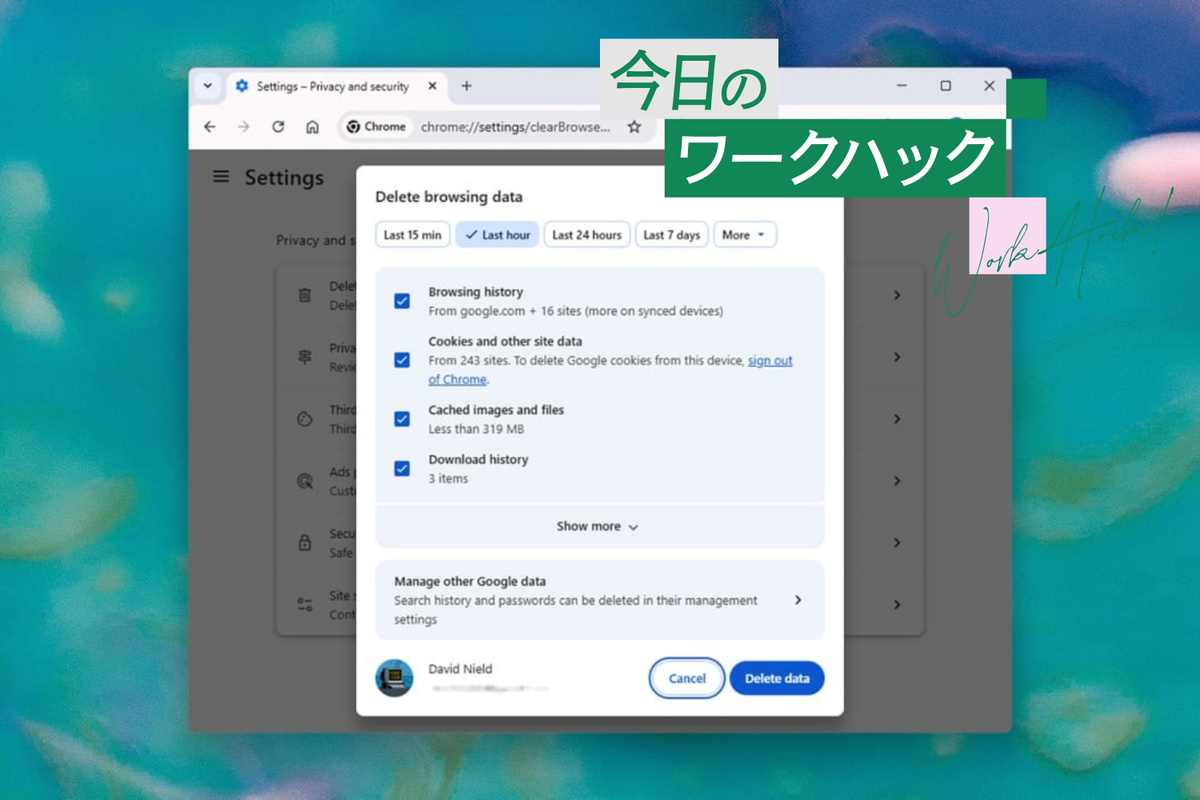Click the new tab plus icon
Screen dimensions: 1200x800
point(466,86)
